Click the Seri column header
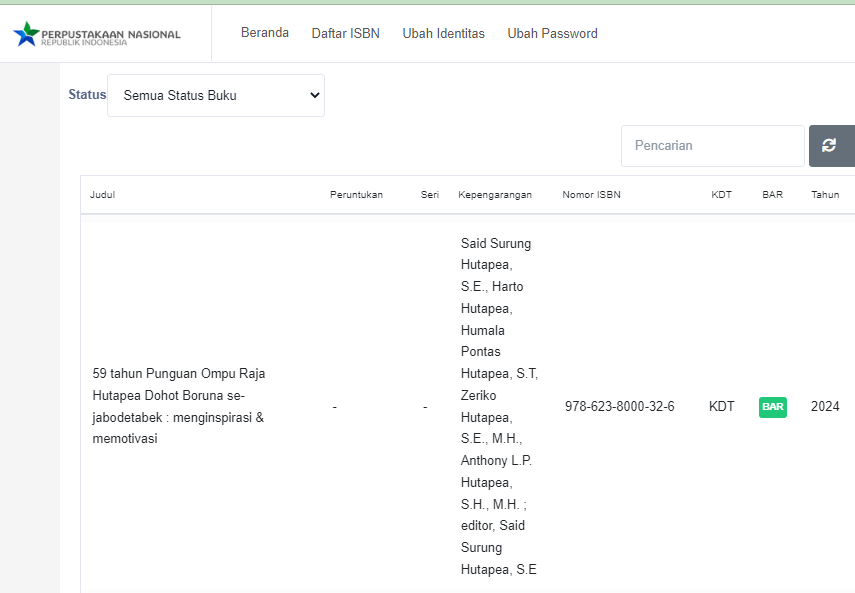 point(429,195)
